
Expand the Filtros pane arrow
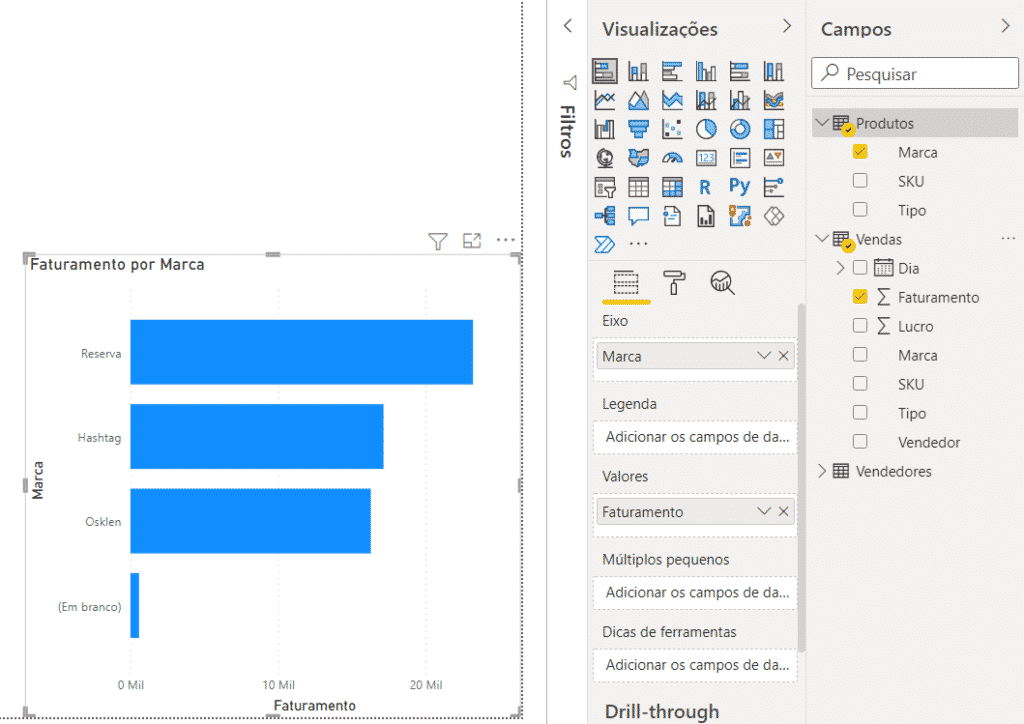pyautogui.click(x=568, y=26)
